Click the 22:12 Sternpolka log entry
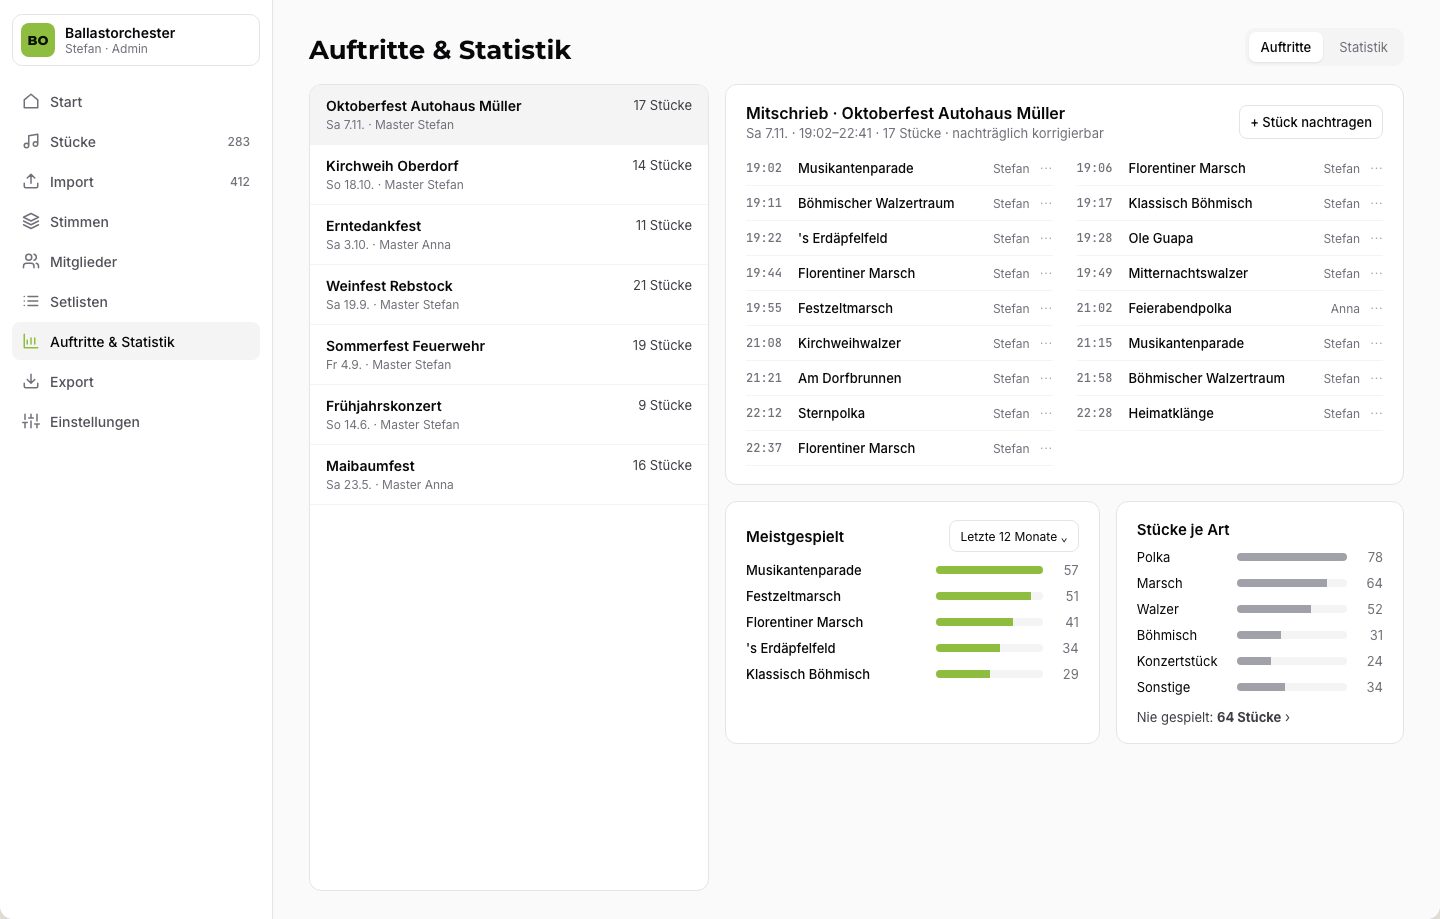Image resolution: width=1440 pixels, height=919 pixels. 900,413
